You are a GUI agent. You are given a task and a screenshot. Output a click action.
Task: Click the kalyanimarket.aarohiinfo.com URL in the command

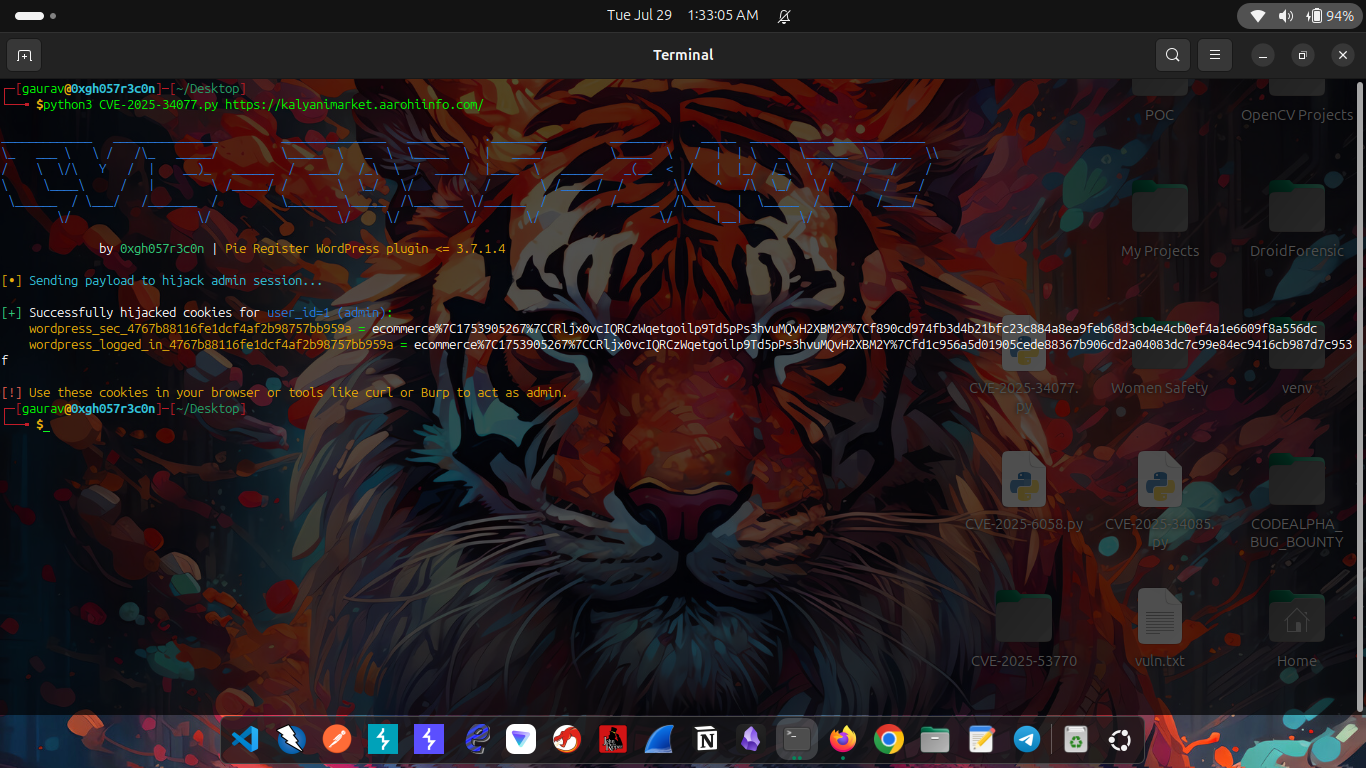[x=354, y=105]
